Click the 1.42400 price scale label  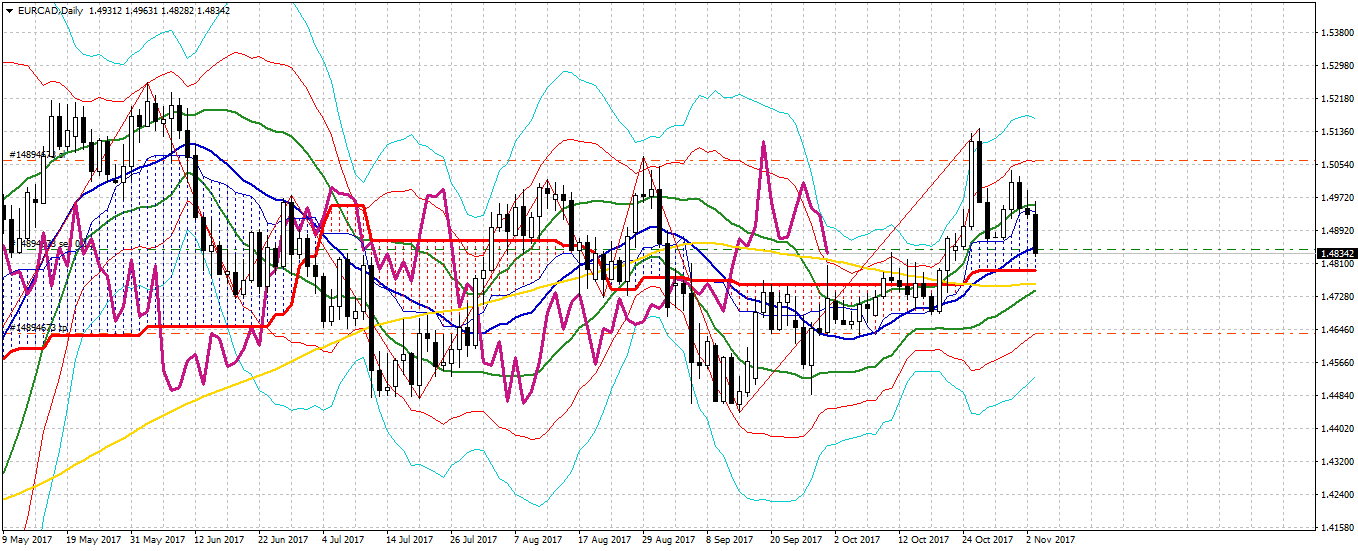tap(1336, 495)
